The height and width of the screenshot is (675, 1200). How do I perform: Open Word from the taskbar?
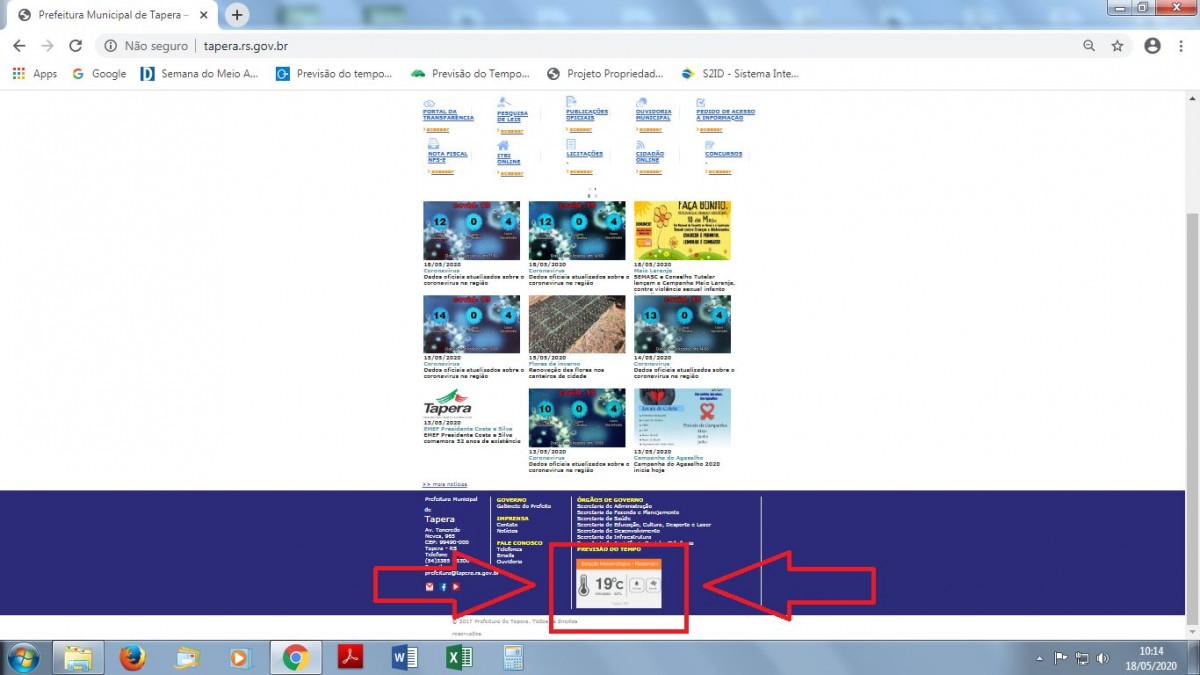pos(405,657)
